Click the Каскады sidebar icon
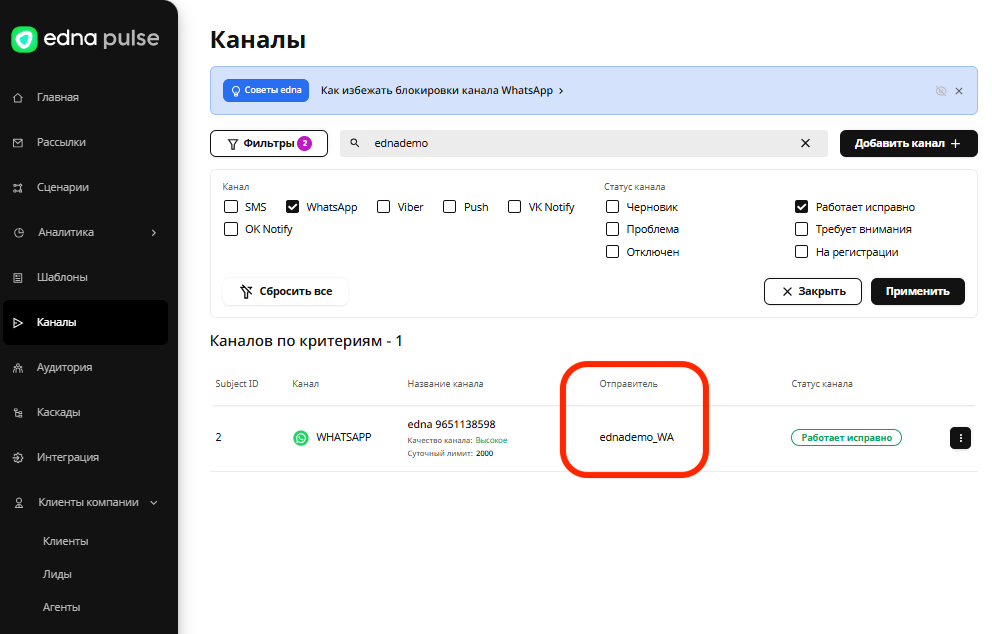Screen dimensions: 992x634 click(18, 413)
